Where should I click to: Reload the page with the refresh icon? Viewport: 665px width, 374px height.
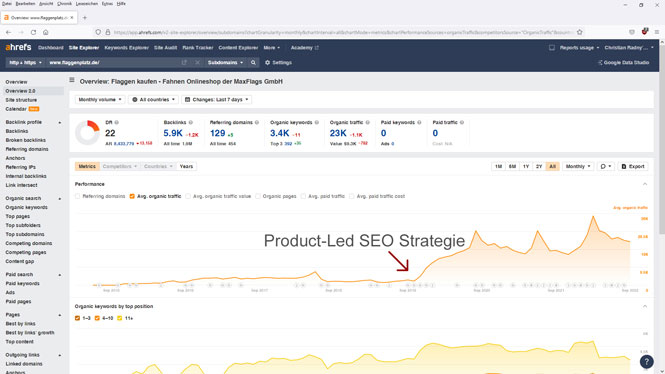click(x=33, y=32)
